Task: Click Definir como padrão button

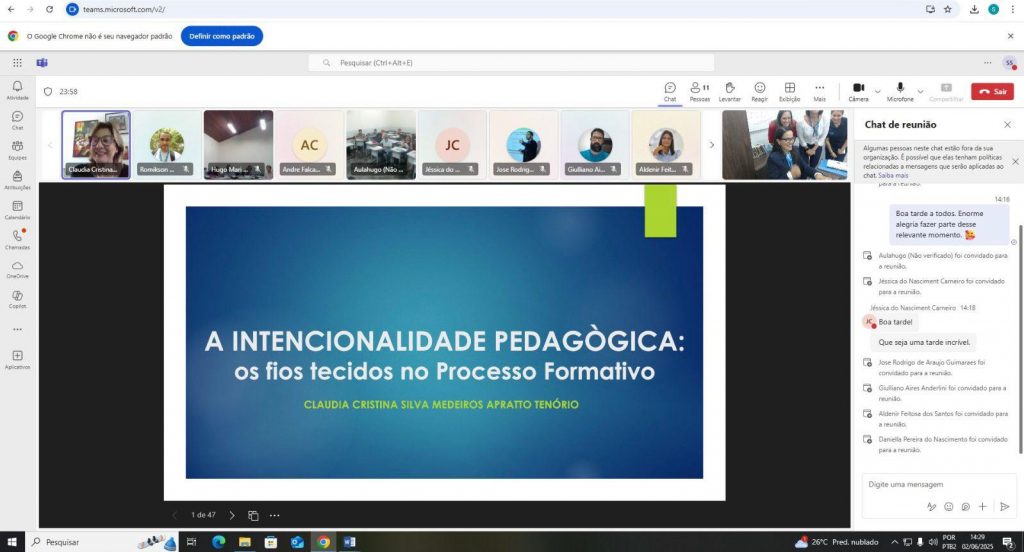Action: click(x=222, y=36)
